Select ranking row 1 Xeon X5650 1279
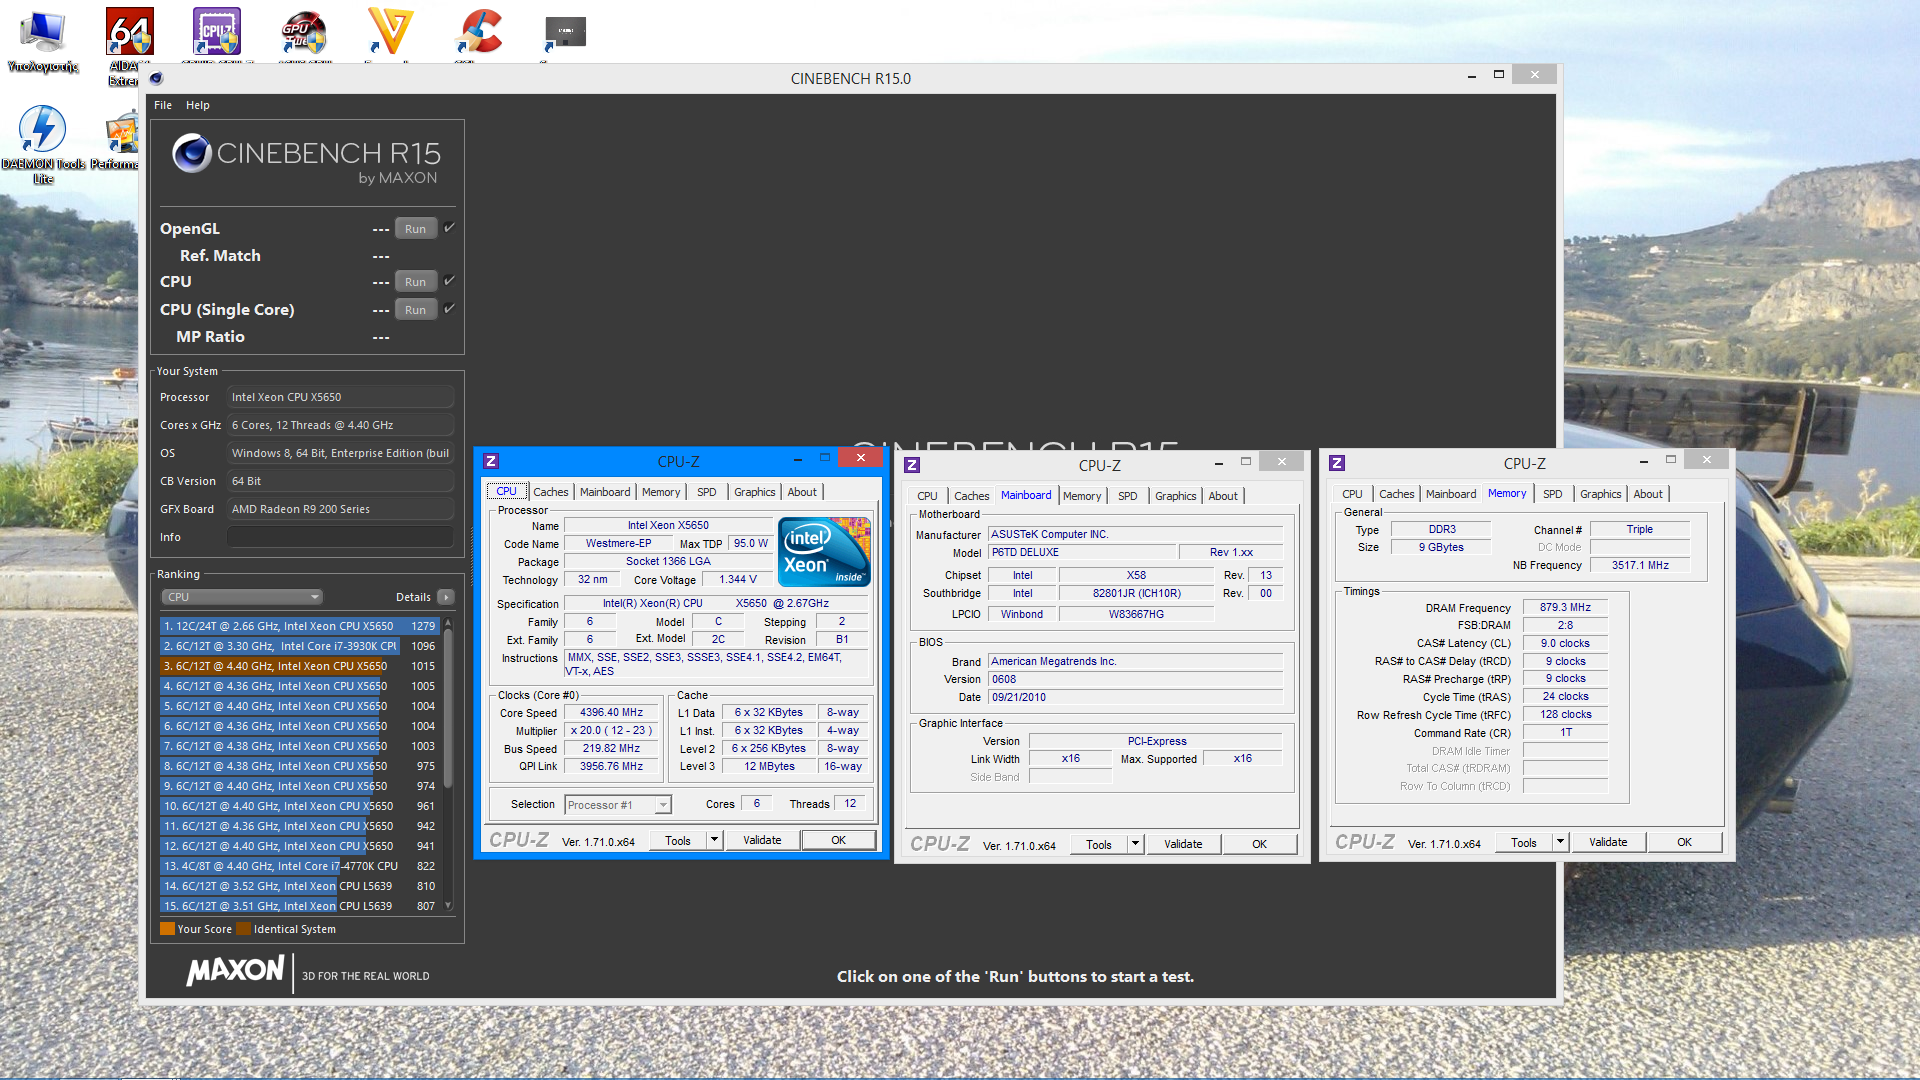The width and height of the screenshot is (1920, 1080). (299, 626)
